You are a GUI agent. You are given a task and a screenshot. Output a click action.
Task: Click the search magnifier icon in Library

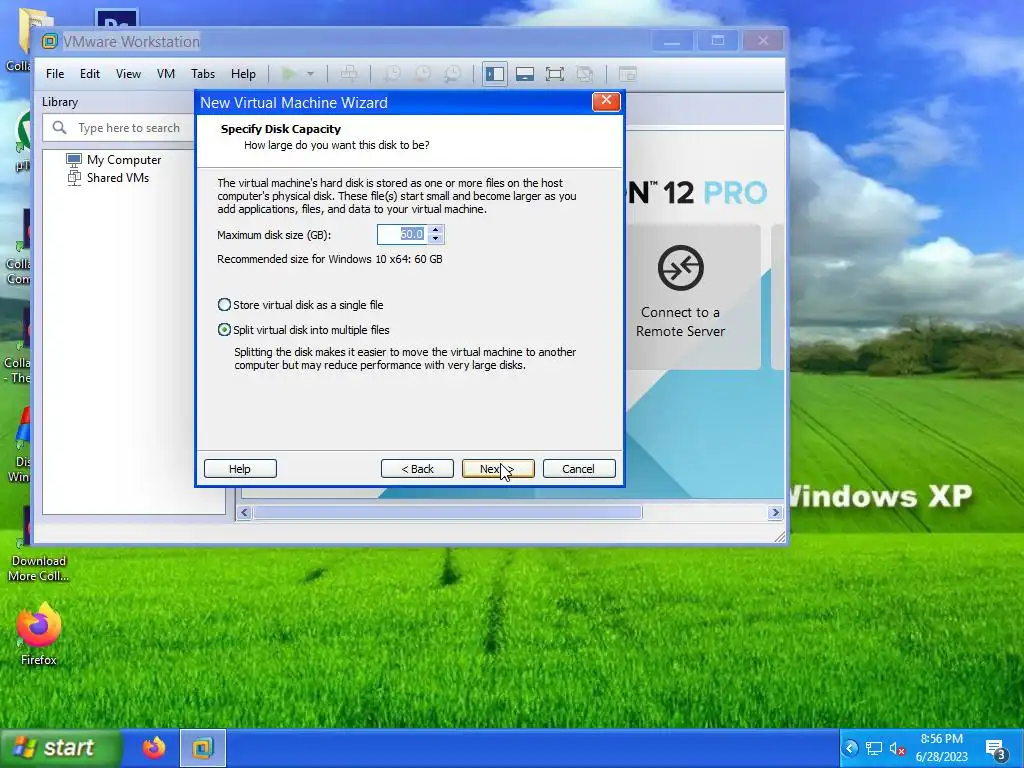tap(59, 127)
